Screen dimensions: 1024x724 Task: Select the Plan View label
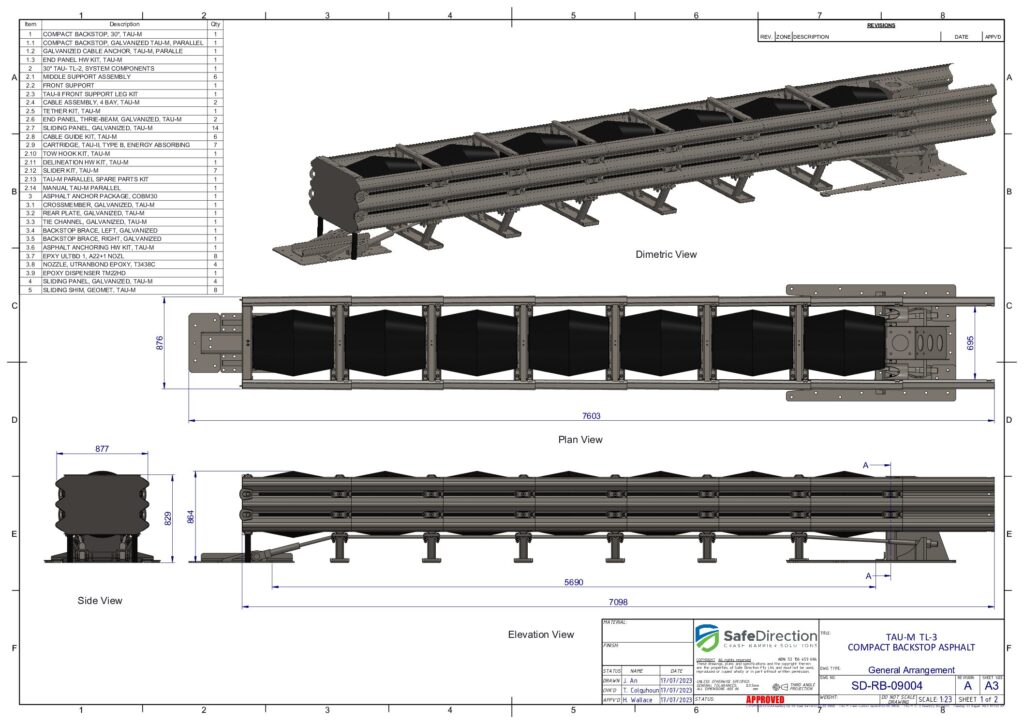(579, 439)
